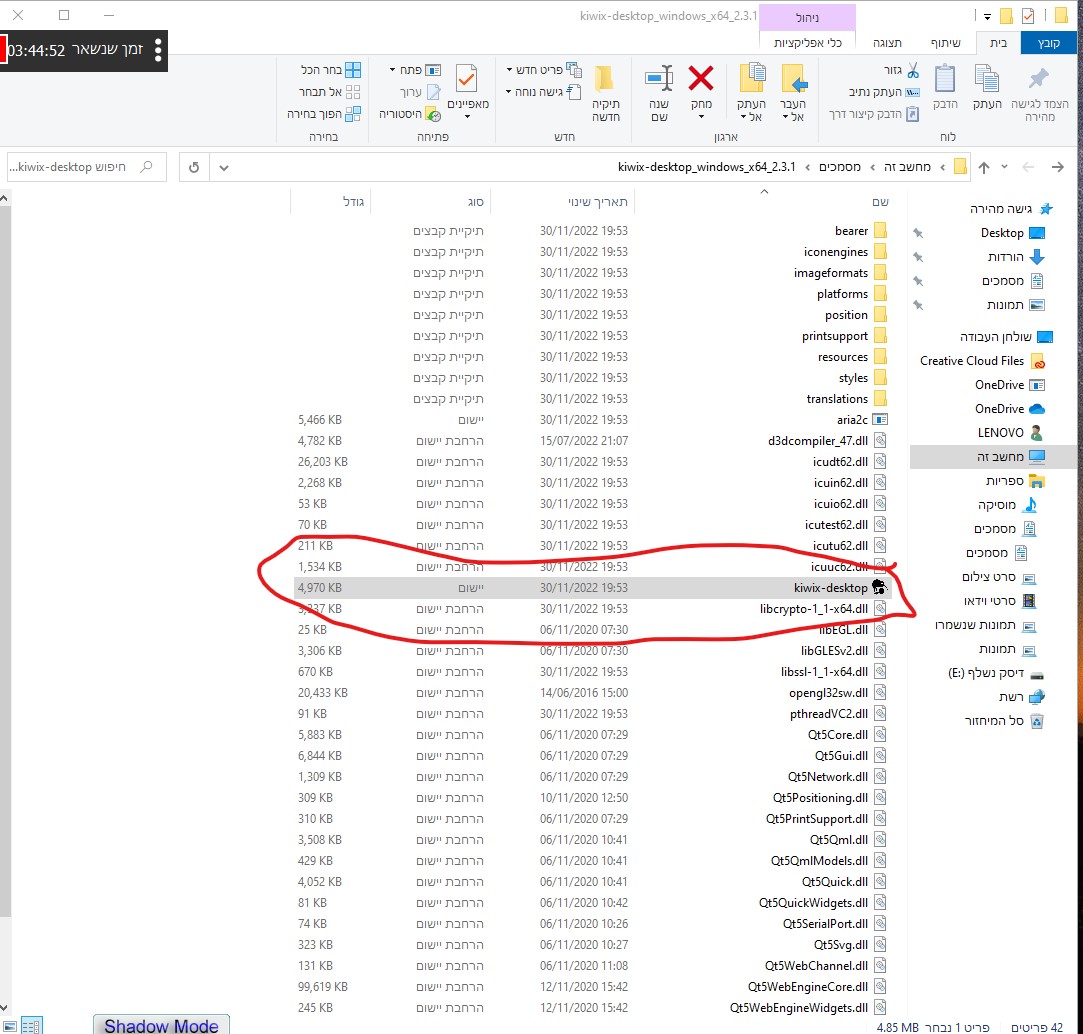
Task: Click Invert selection (הפוך בחירה)
Action: pos(324,114)
